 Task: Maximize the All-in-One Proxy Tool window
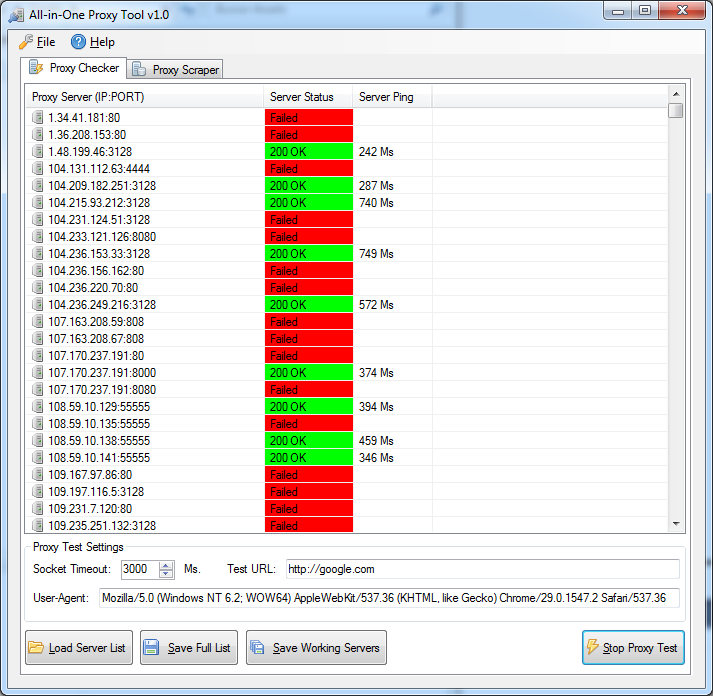(645, 10)
